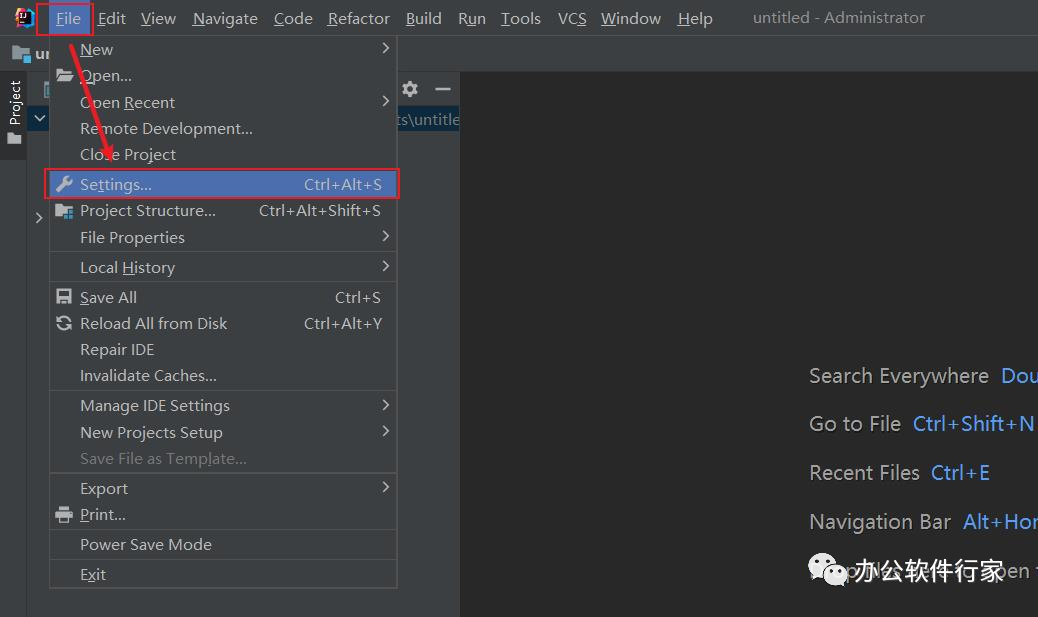Expand the New Projects Setup submenu
The width and height of the screenshot is (1038, 617).
(223, 432)
